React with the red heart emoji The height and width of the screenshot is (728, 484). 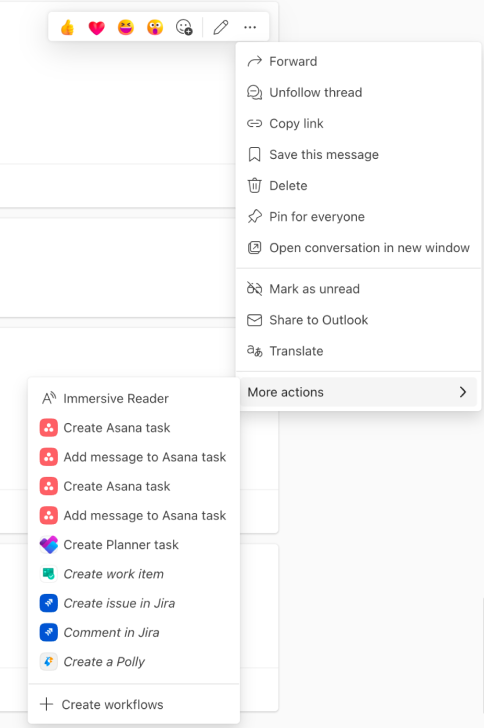97,28
